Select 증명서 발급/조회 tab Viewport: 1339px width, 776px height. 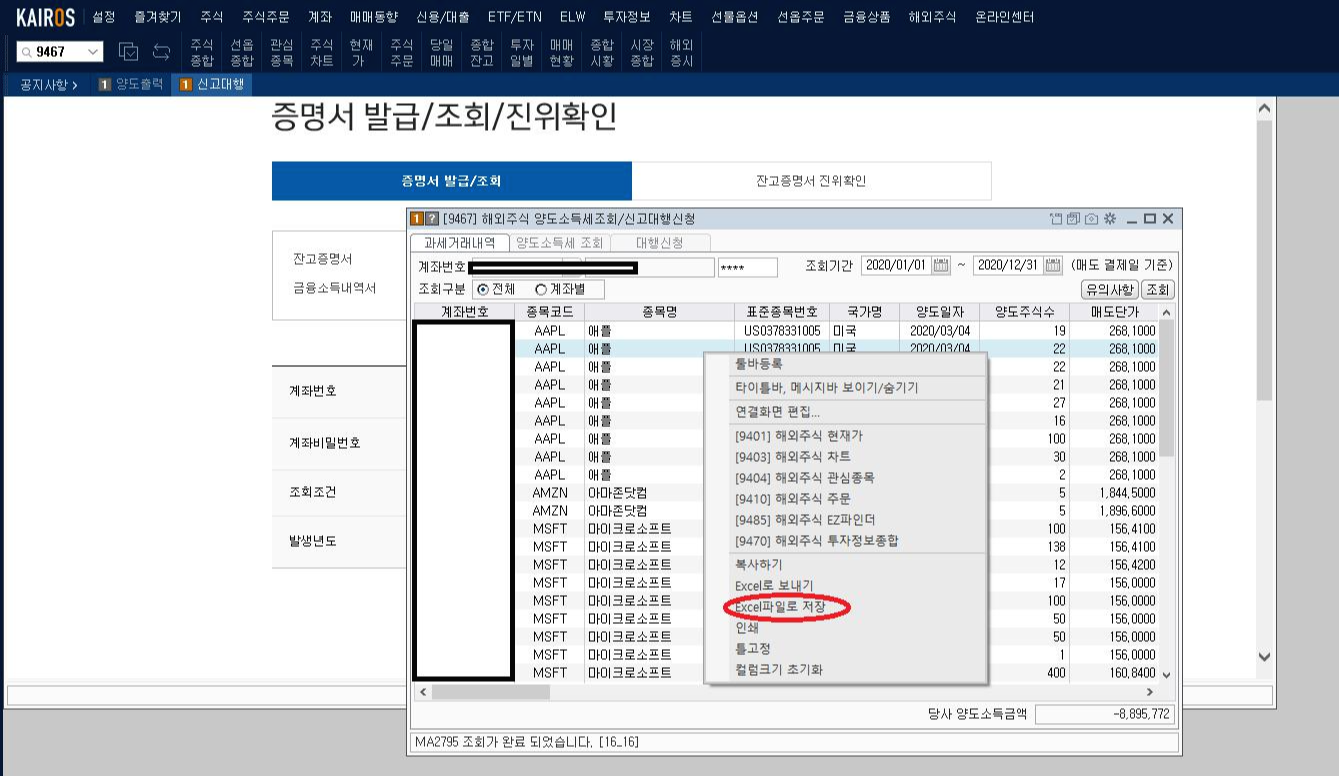[x=452, y=181]
